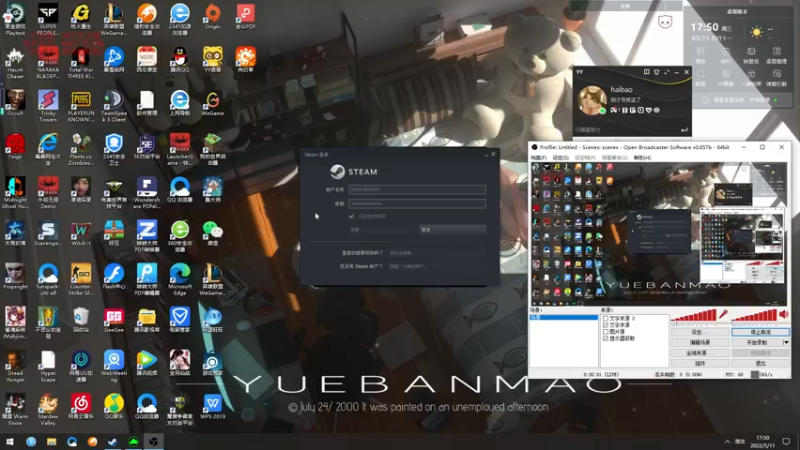The width and height of the screenshot is (800, 450).
Task: Open the Propnight game shortcut
Action: pos(15,277)
